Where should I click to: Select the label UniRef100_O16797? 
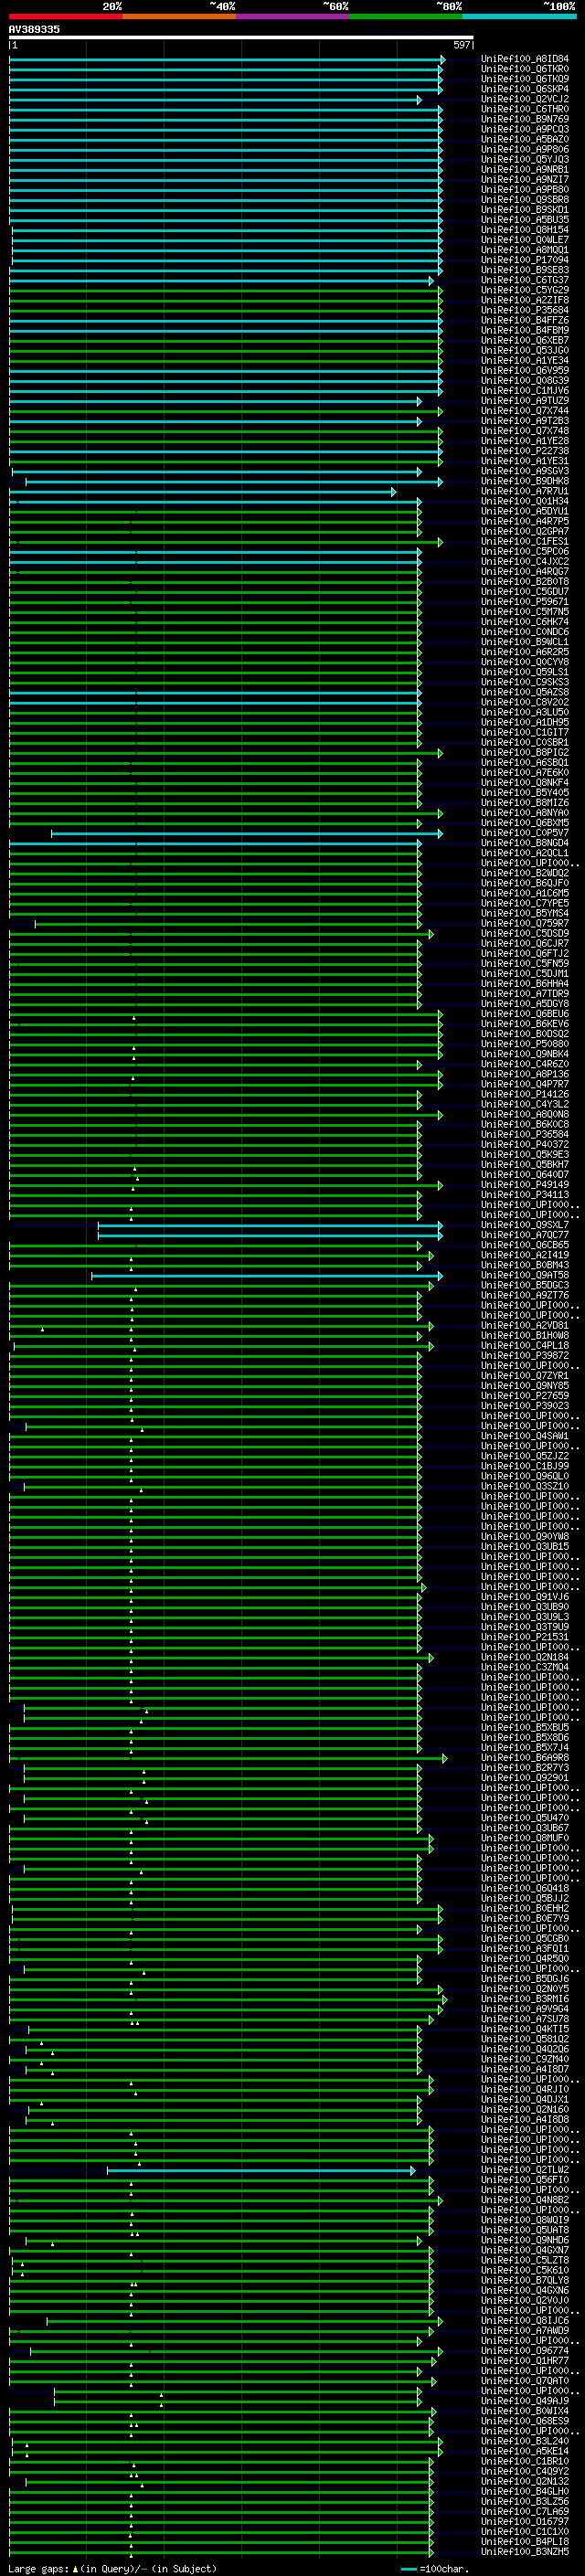pyautogui.click(x=525, y=2522)
